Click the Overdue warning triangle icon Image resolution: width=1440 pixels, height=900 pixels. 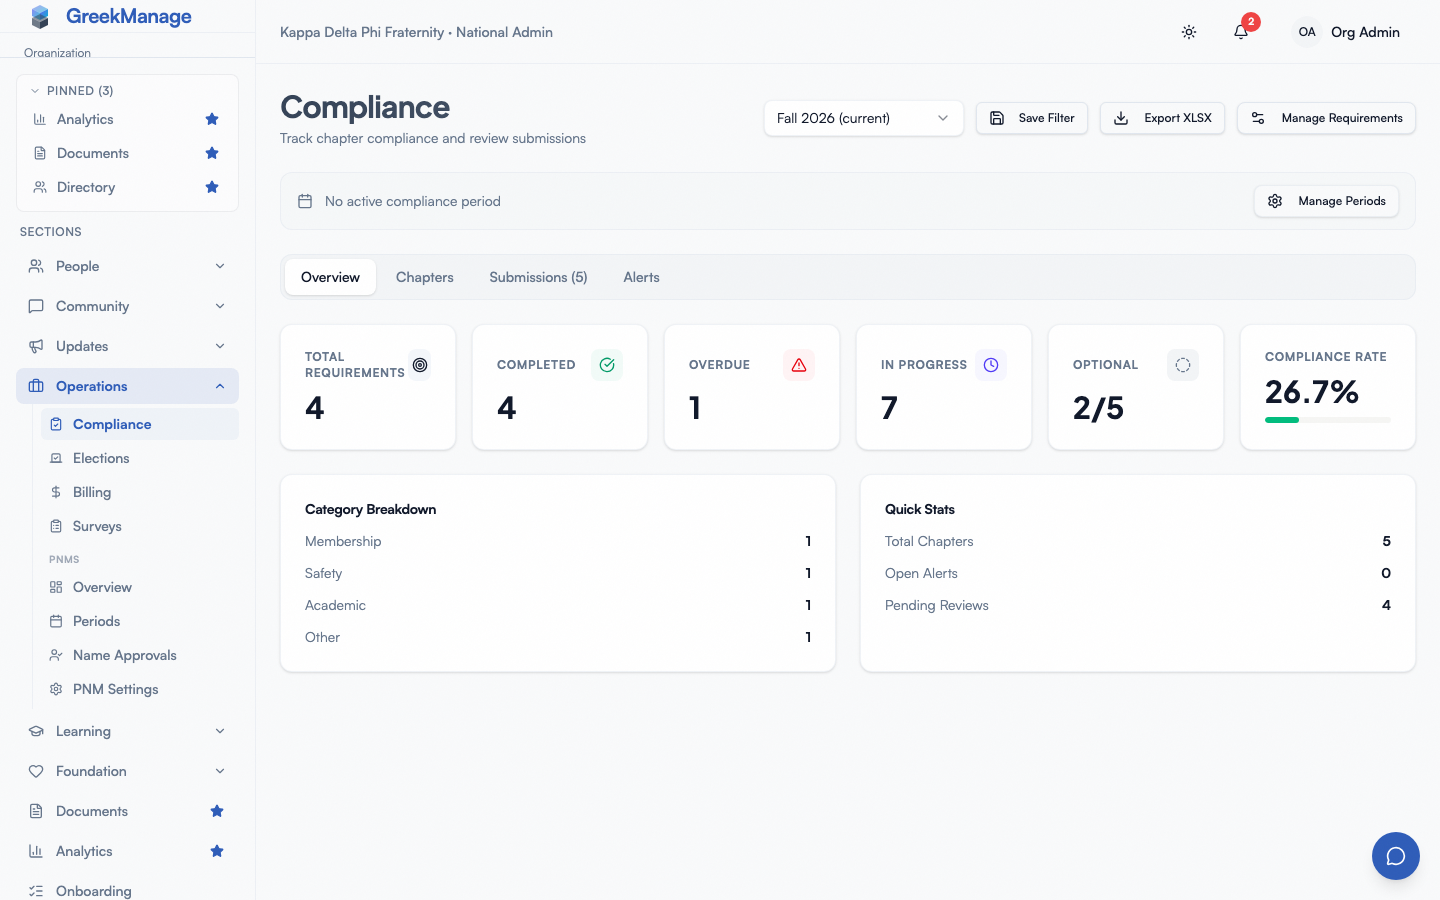click(799, 365)
